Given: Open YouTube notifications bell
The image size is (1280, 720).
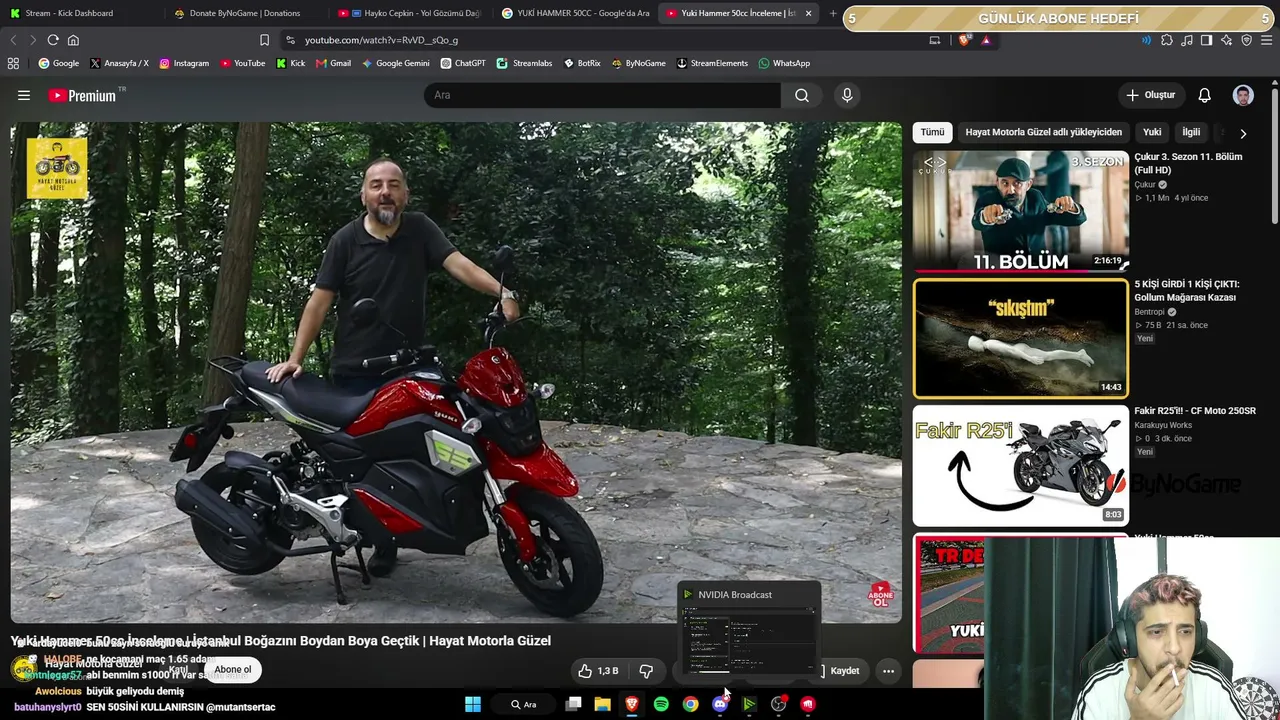Looking at the screenshot, I should point(1205,95).
